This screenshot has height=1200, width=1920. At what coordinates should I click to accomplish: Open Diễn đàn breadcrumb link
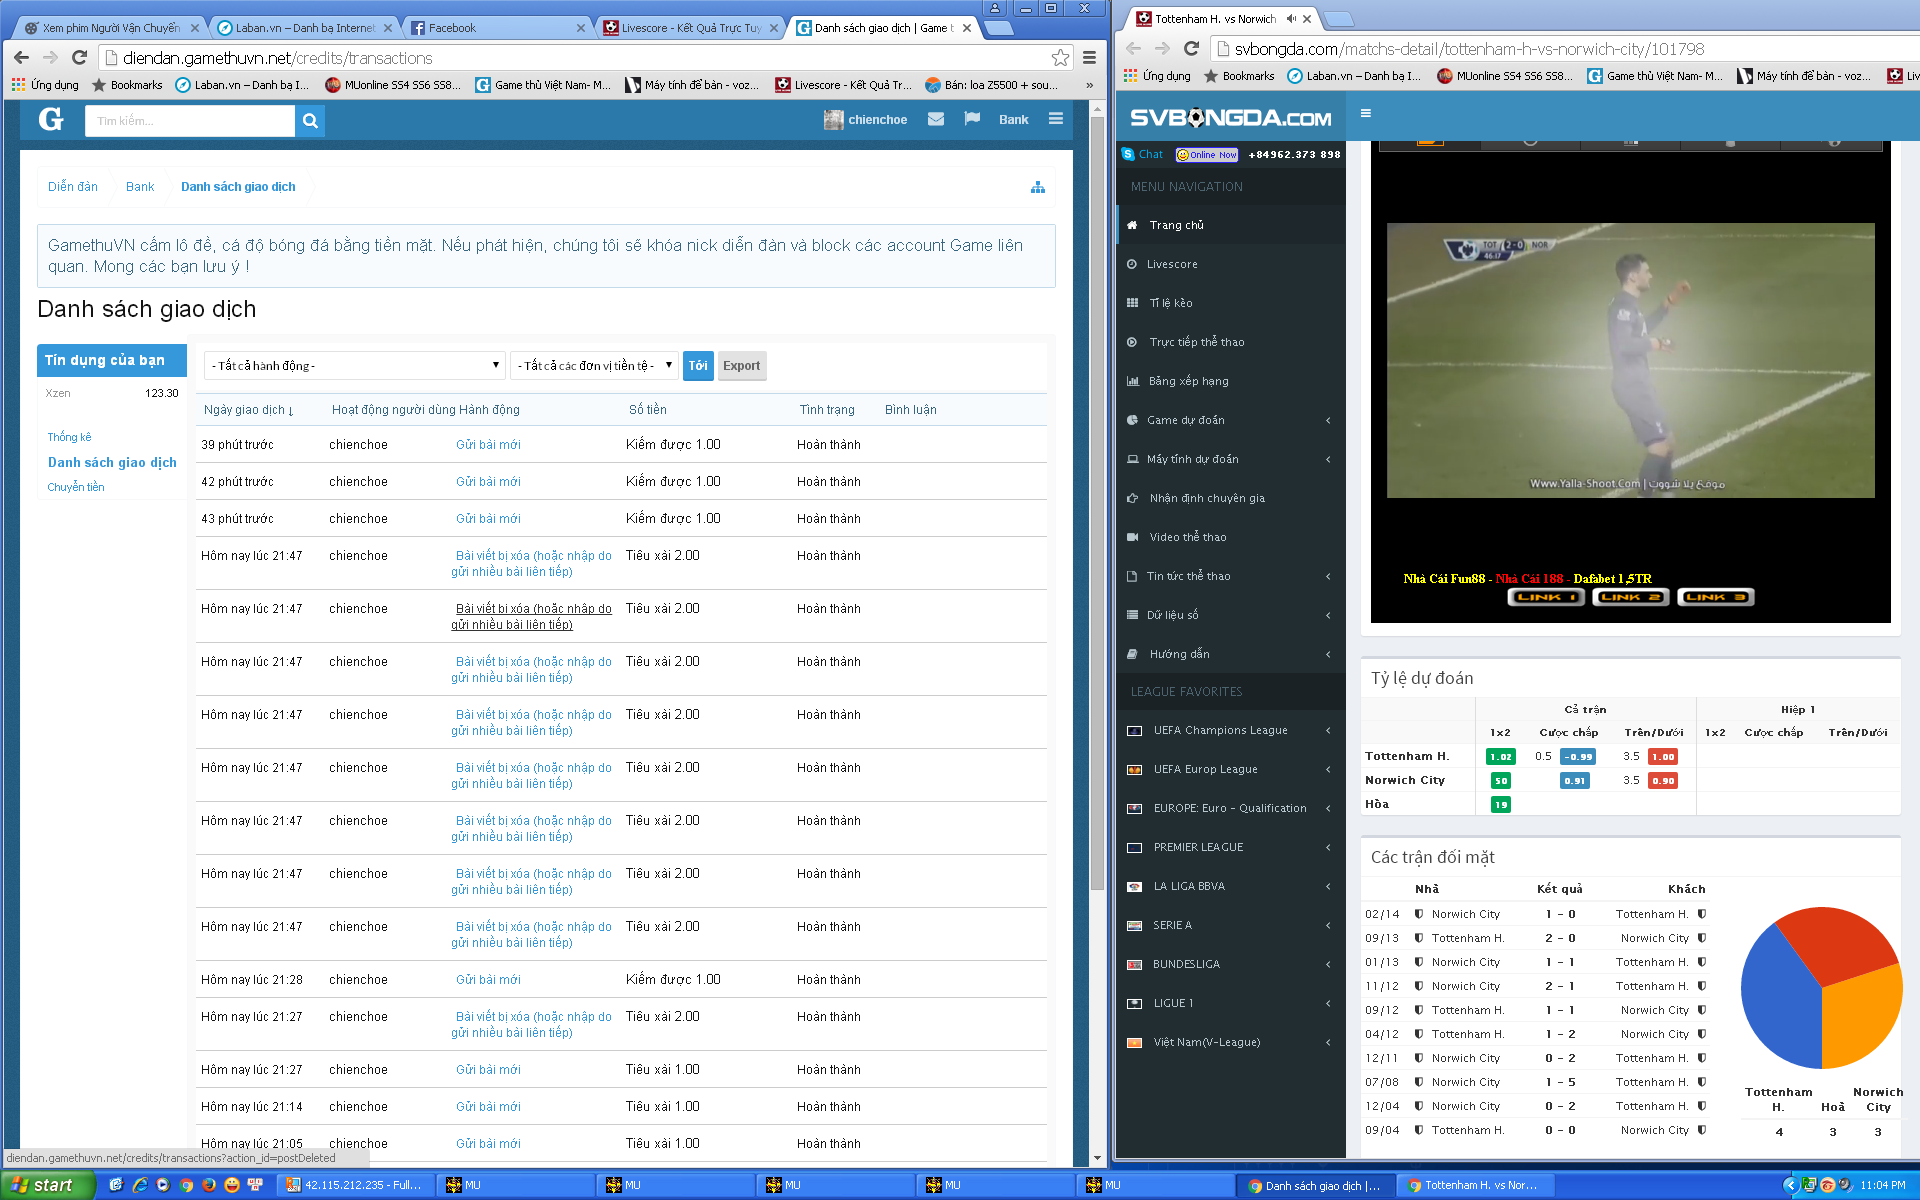pos(73,187)
